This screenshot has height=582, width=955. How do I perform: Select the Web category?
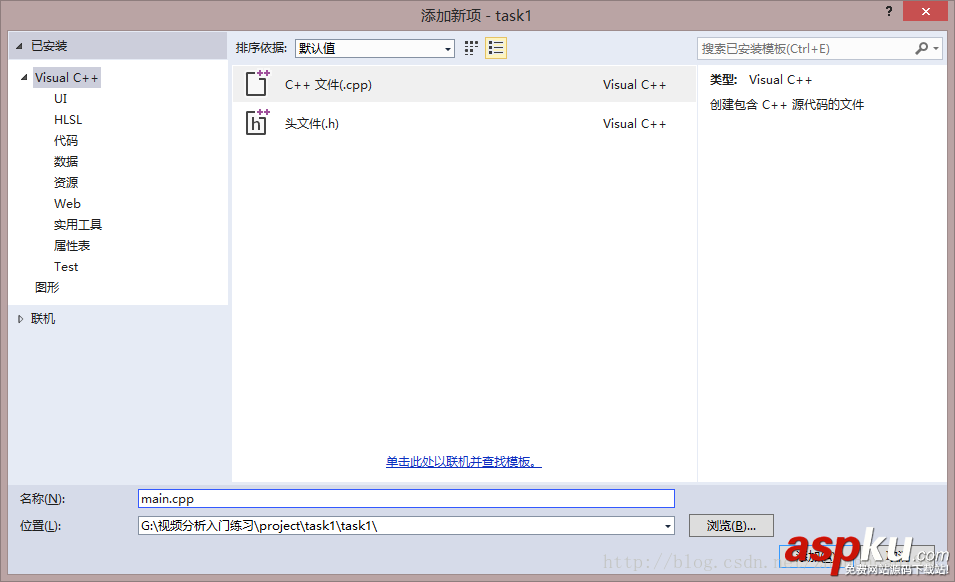click(67, 204)
